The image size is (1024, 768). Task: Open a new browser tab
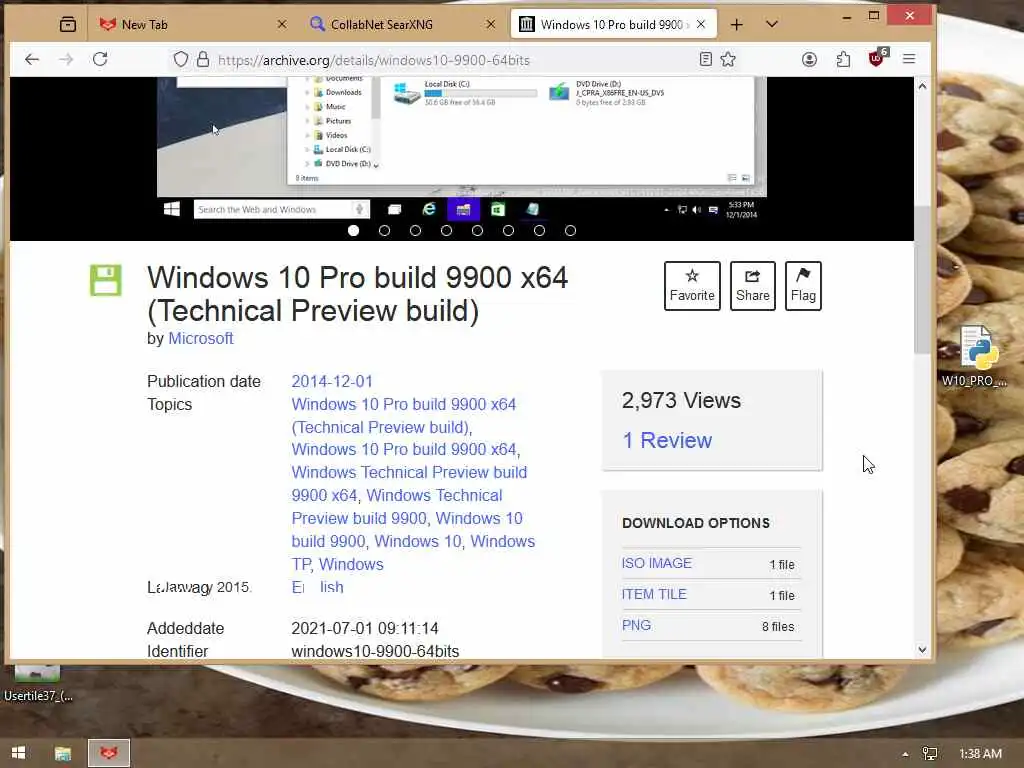737,25
